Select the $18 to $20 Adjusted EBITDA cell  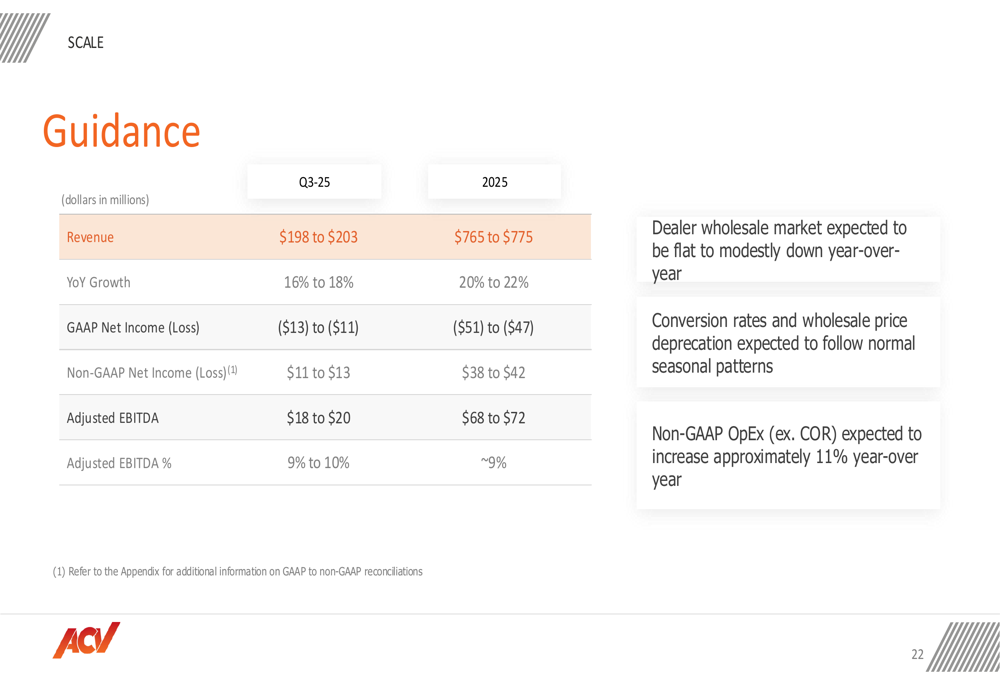pos(318,418)
